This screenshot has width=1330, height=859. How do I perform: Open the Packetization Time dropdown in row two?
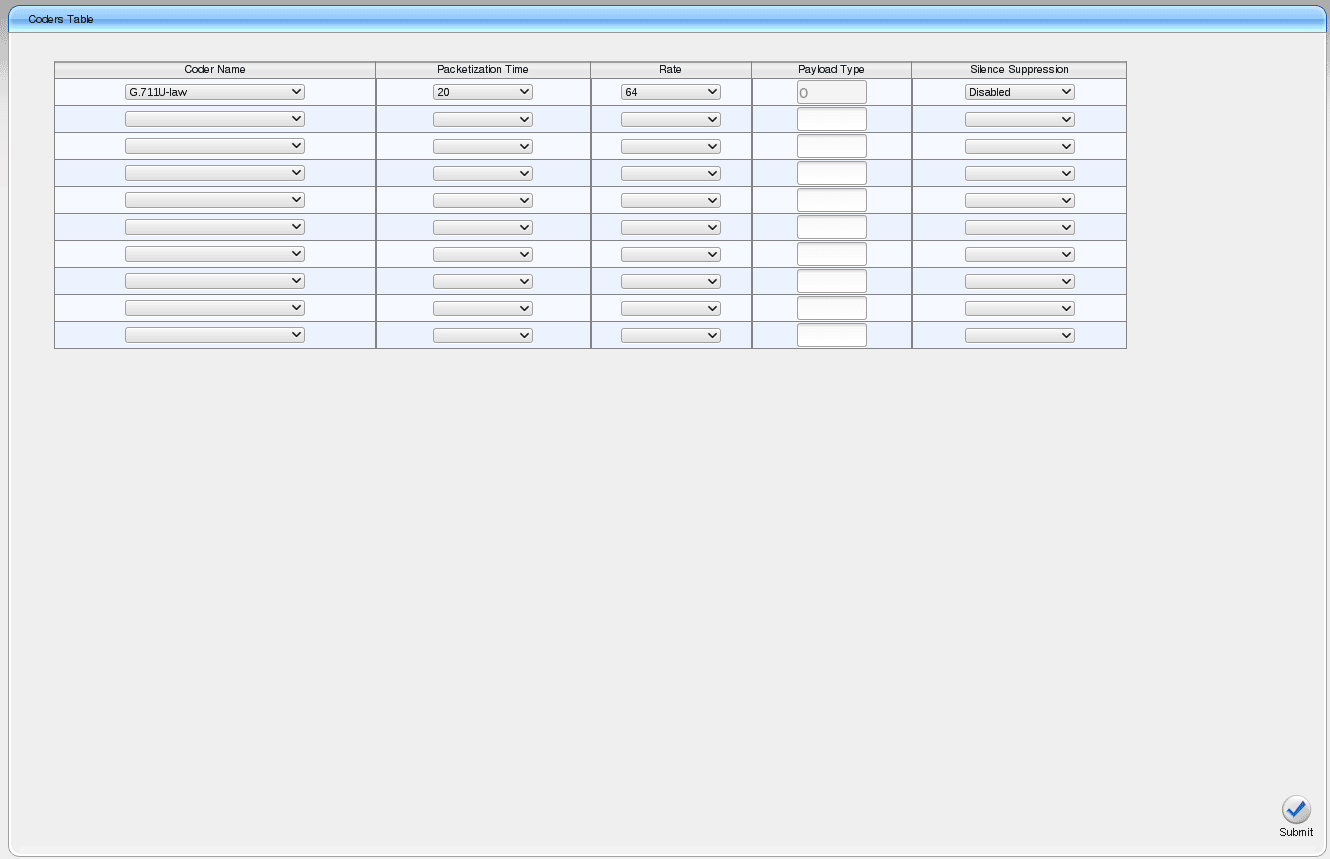483,119
